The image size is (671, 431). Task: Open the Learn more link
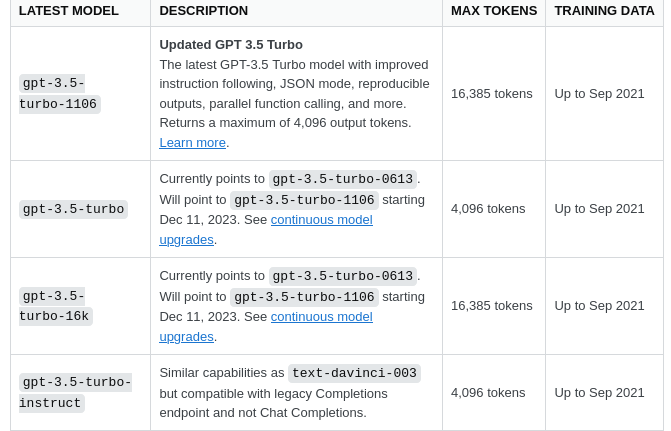192,143
